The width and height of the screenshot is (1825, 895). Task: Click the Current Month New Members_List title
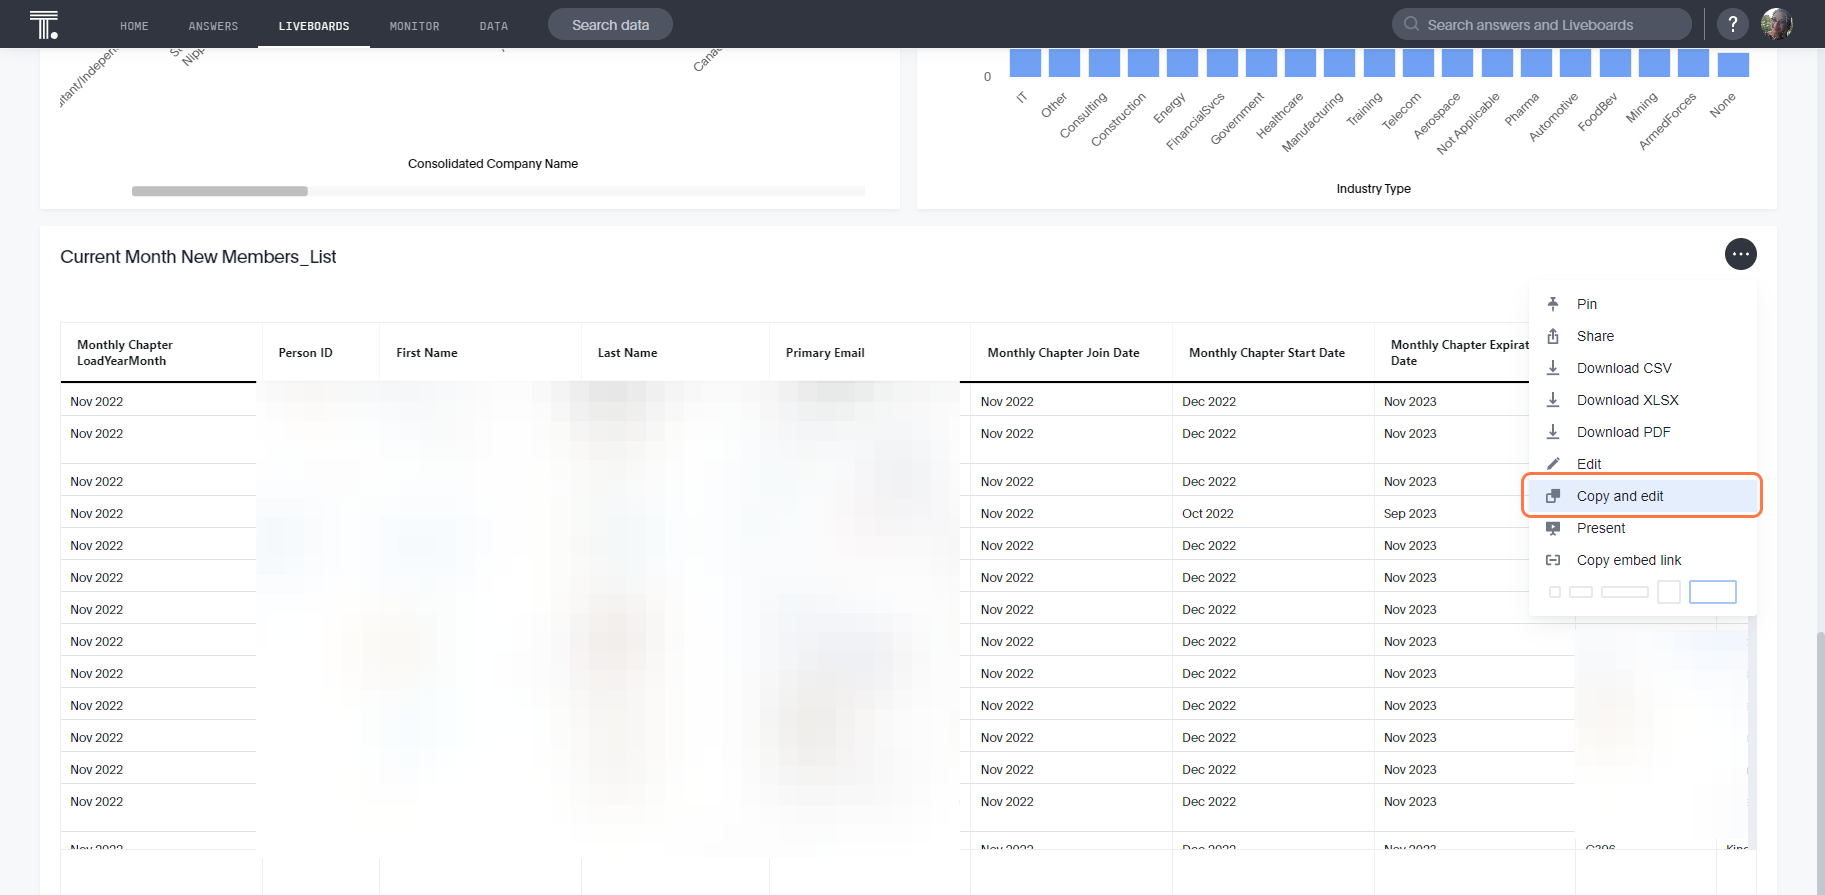(198, 257)
